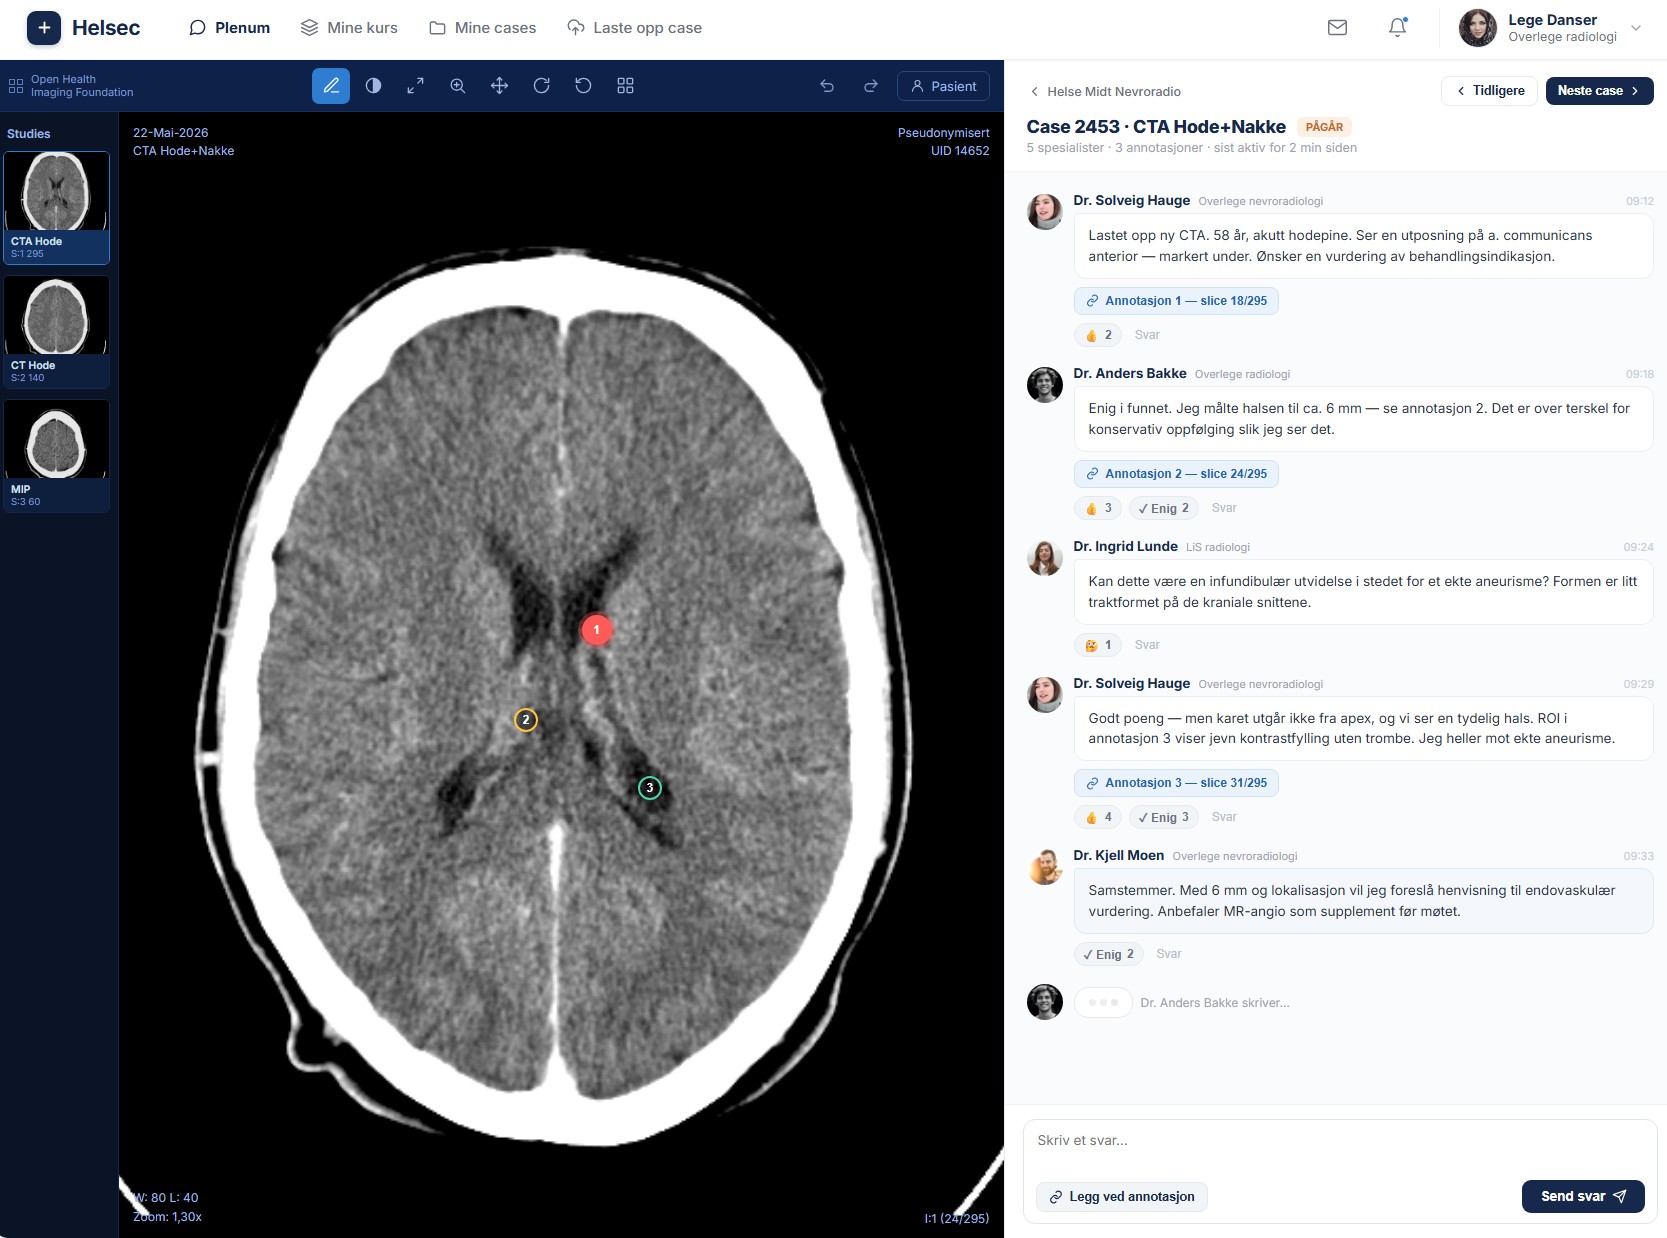Click Send svar button
Viewport: 1667px width, 1238px height.
coord(1583,1196)
